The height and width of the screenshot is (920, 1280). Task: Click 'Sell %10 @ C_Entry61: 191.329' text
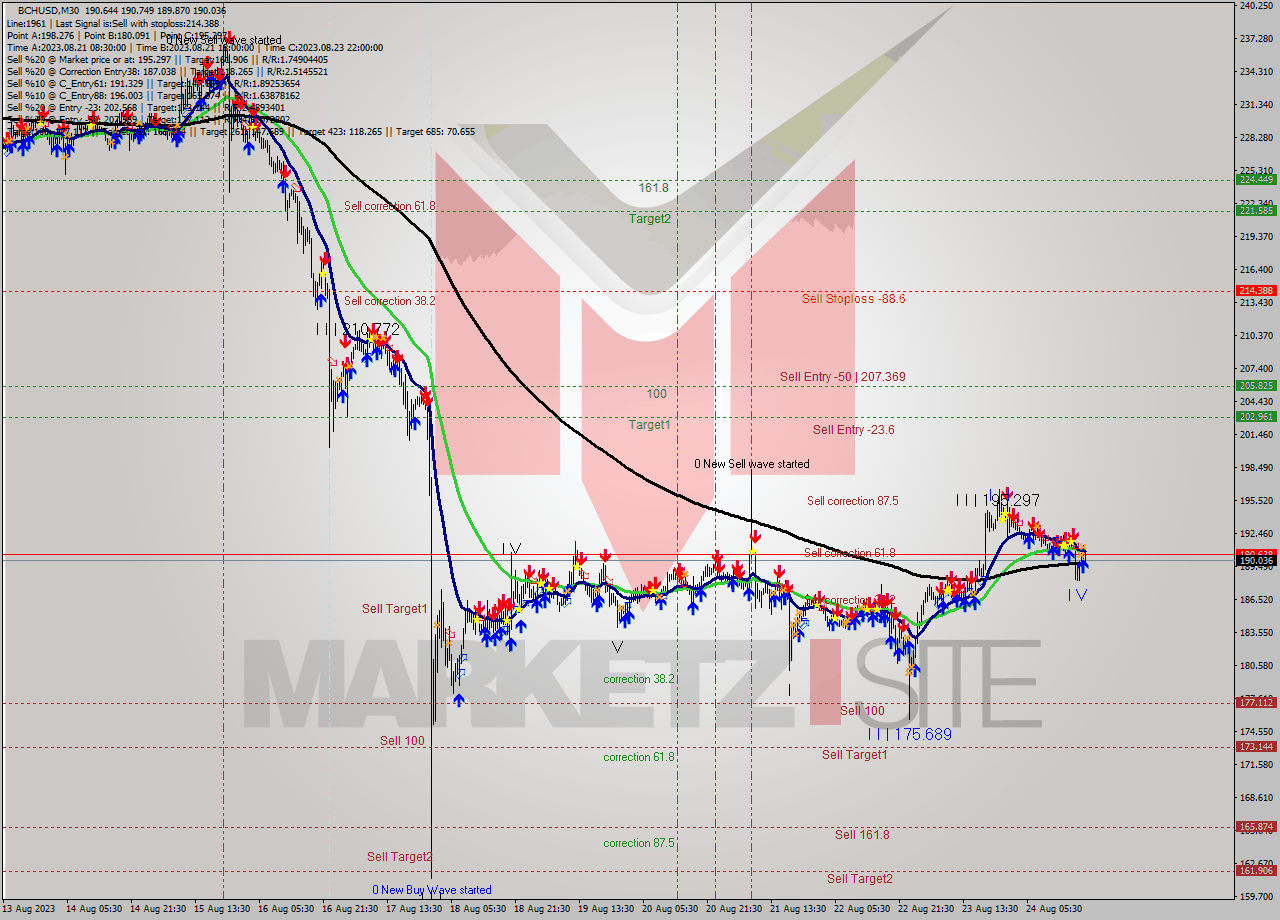(x=75, y=83)
